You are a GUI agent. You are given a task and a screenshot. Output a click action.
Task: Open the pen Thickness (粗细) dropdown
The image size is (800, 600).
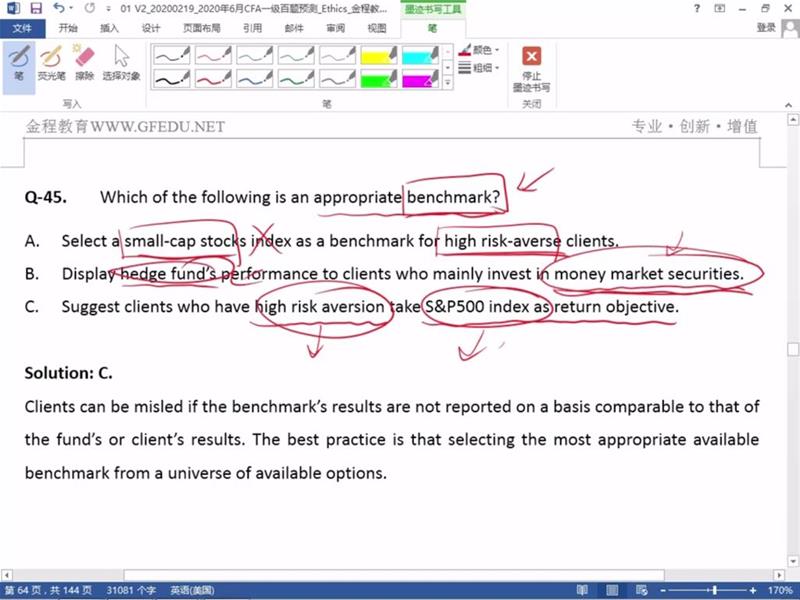tap(479, 68)
